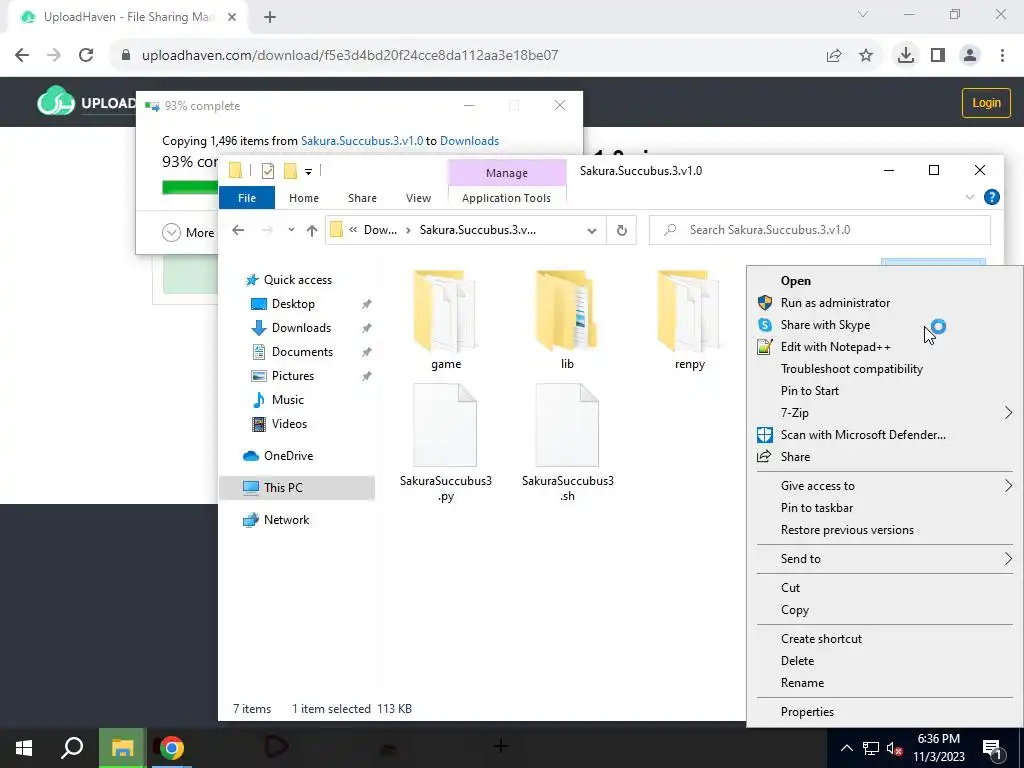Go up one folder level in Explorer
This screenshot has width=1024, height=768.
312,230
